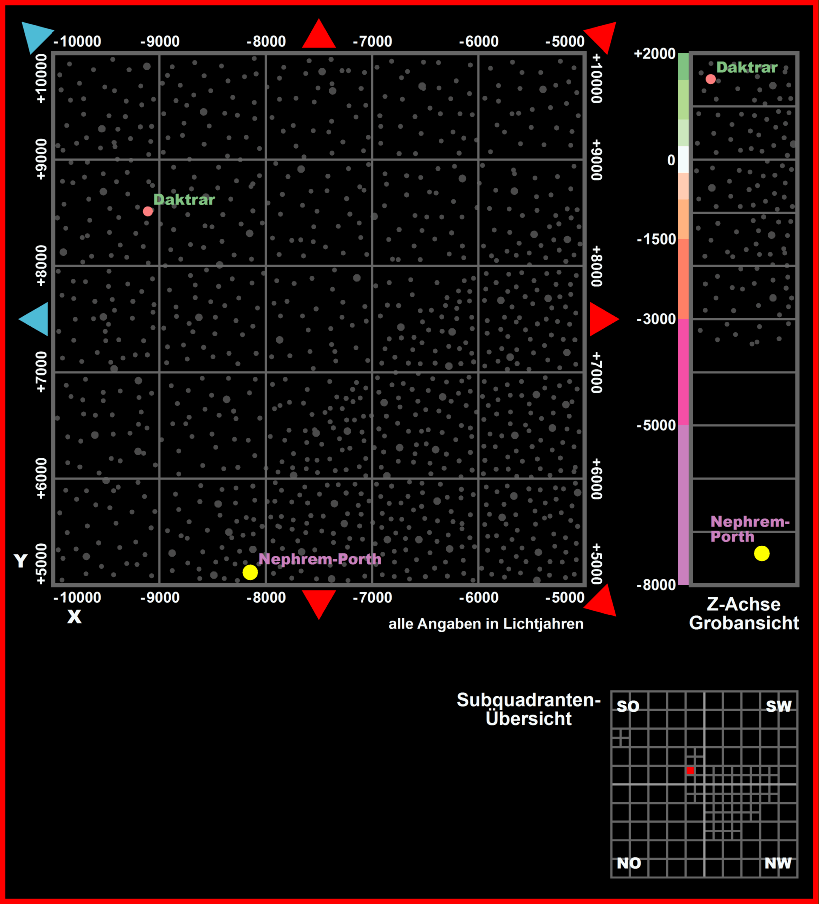This screenshot has width=819, height=904.
Task: Choose the NW corner of the subquadrant overview
Action: tap(778, 863)
